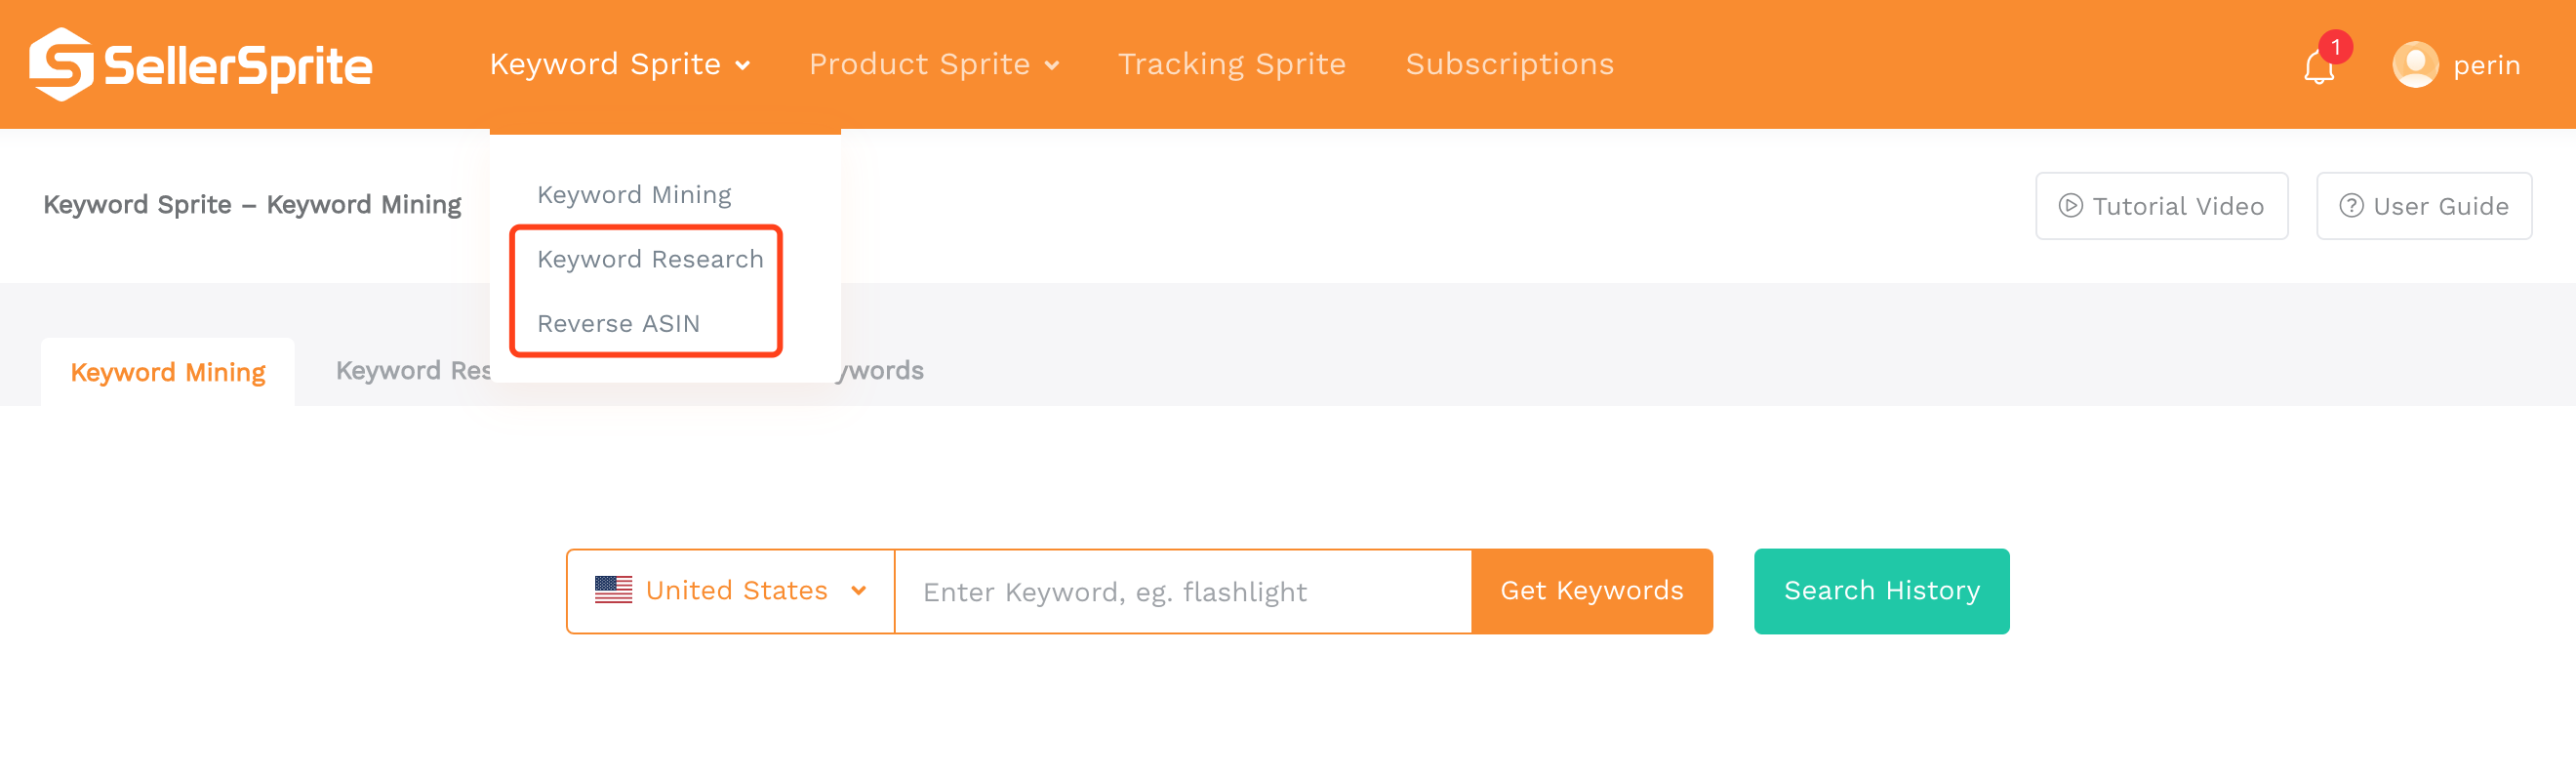
Task: Click the Search History button
Action: pyautogui.click(x=1881, y=591)
